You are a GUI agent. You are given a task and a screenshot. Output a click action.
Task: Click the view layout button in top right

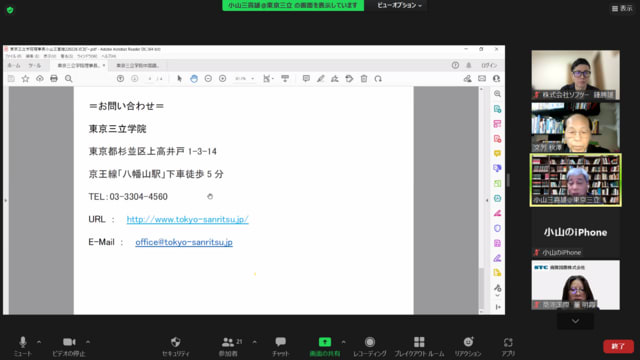pyautogui.click(x=622, y=8)
